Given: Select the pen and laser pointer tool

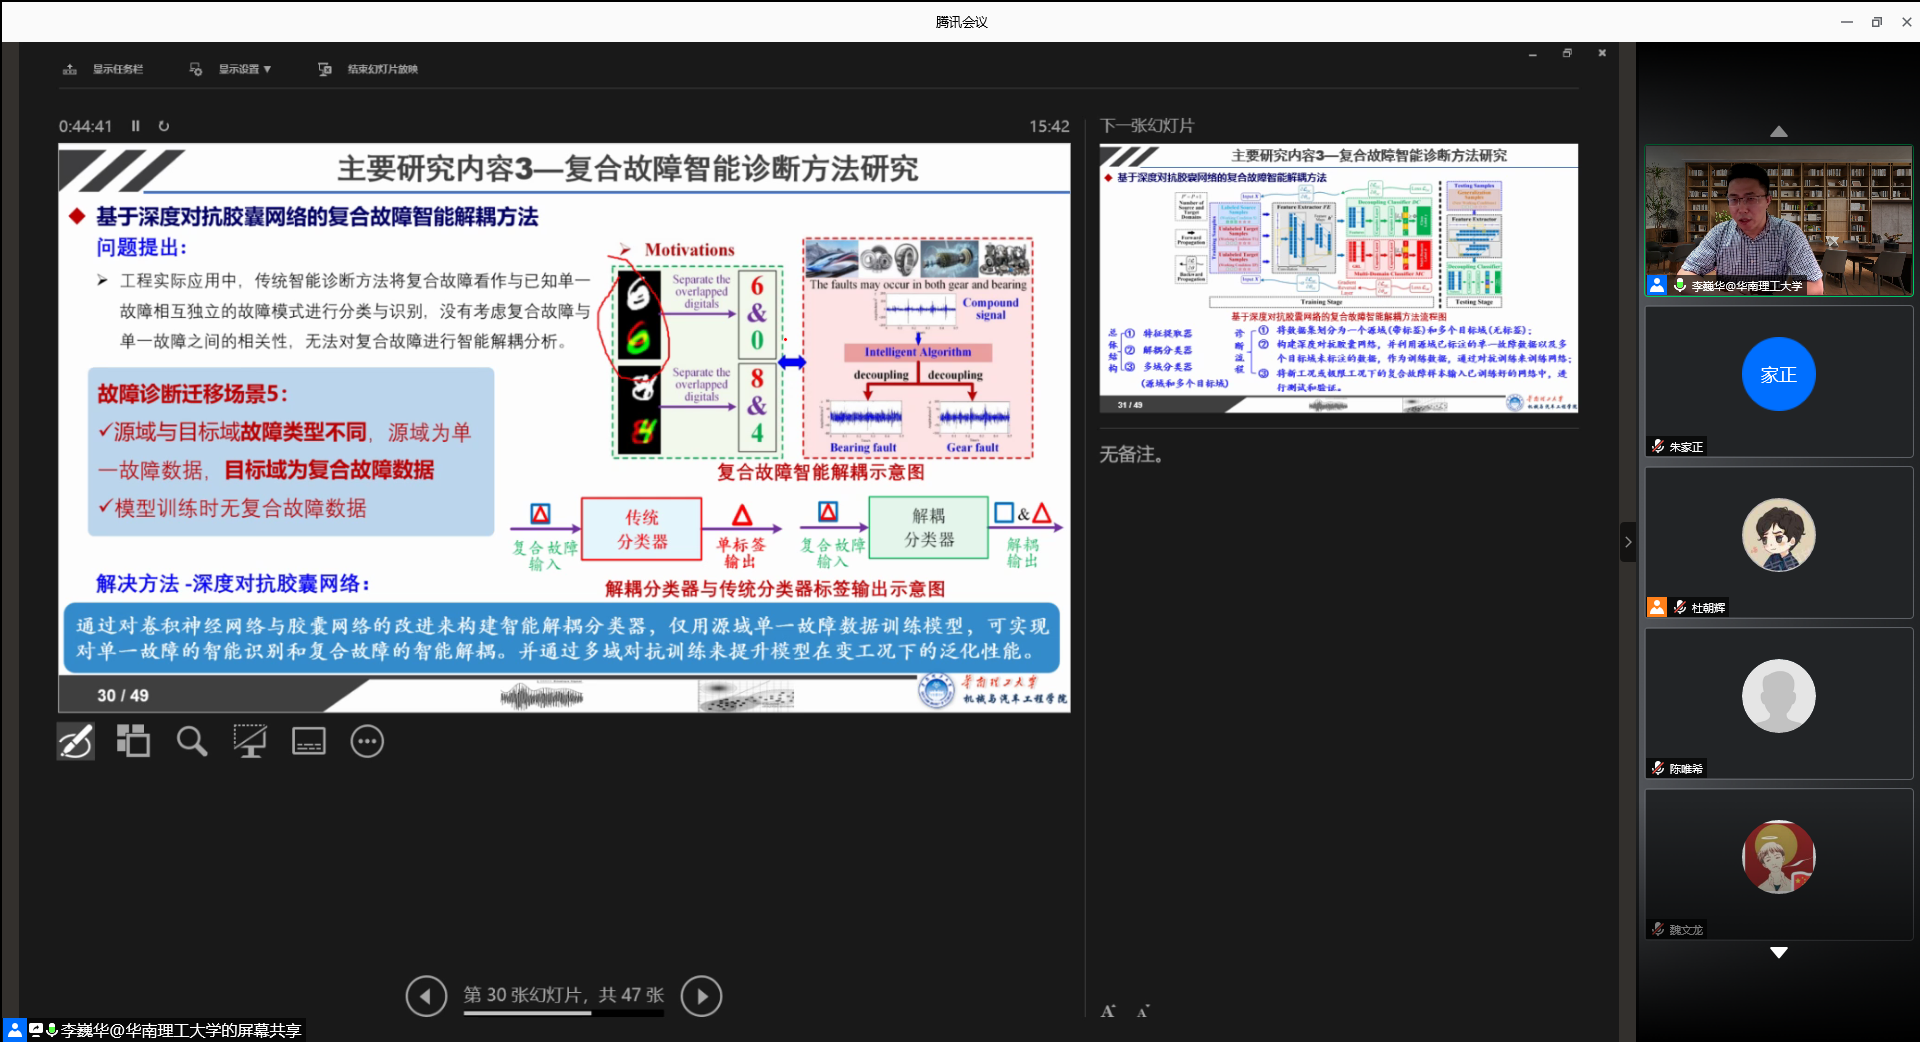Looking at the screenshot, I should pyautogui.click(x=76, y=742).
